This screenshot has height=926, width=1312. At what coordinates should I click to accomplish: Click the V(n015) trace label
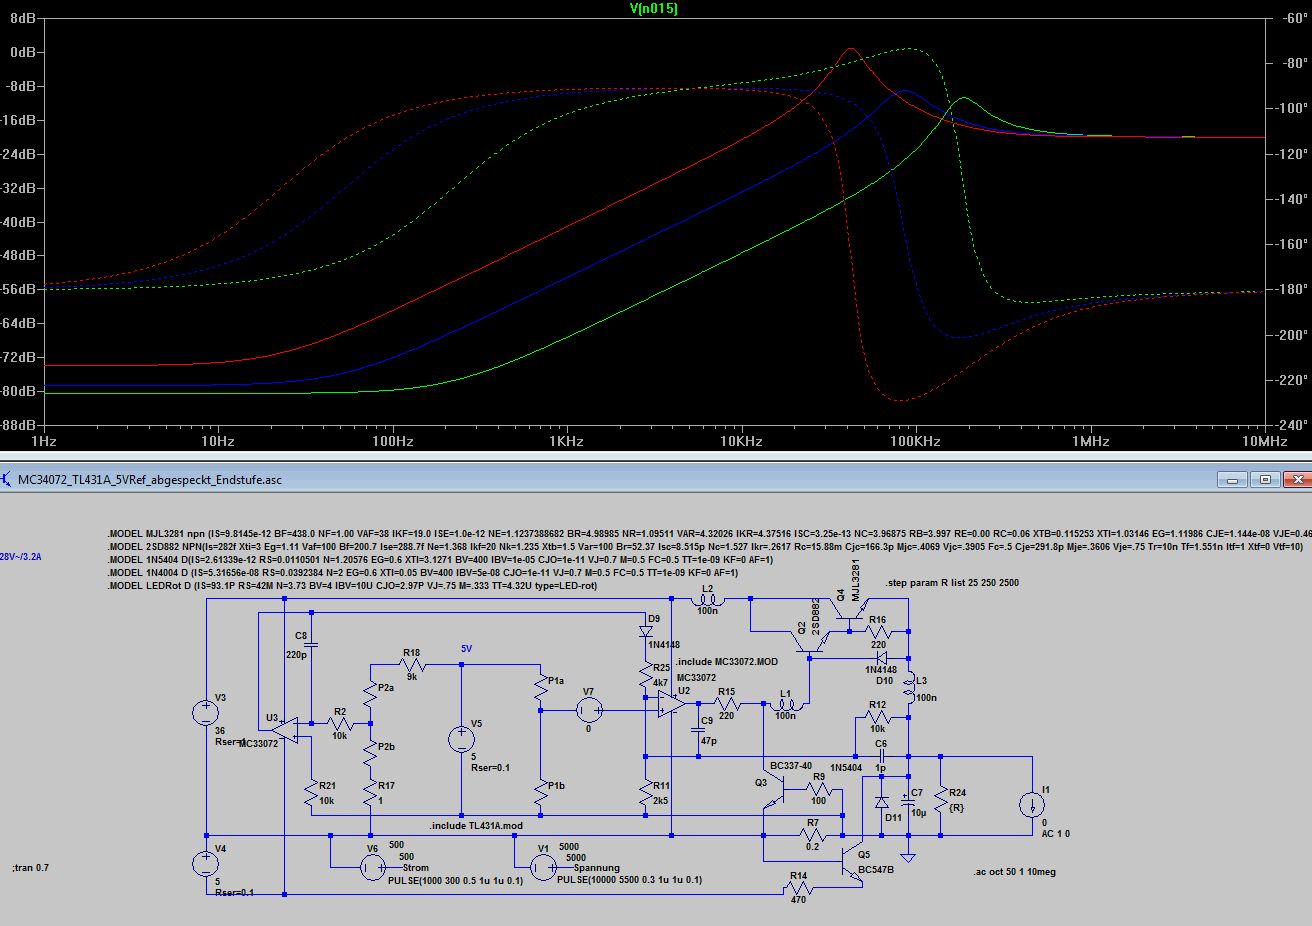tap(654, 9)
